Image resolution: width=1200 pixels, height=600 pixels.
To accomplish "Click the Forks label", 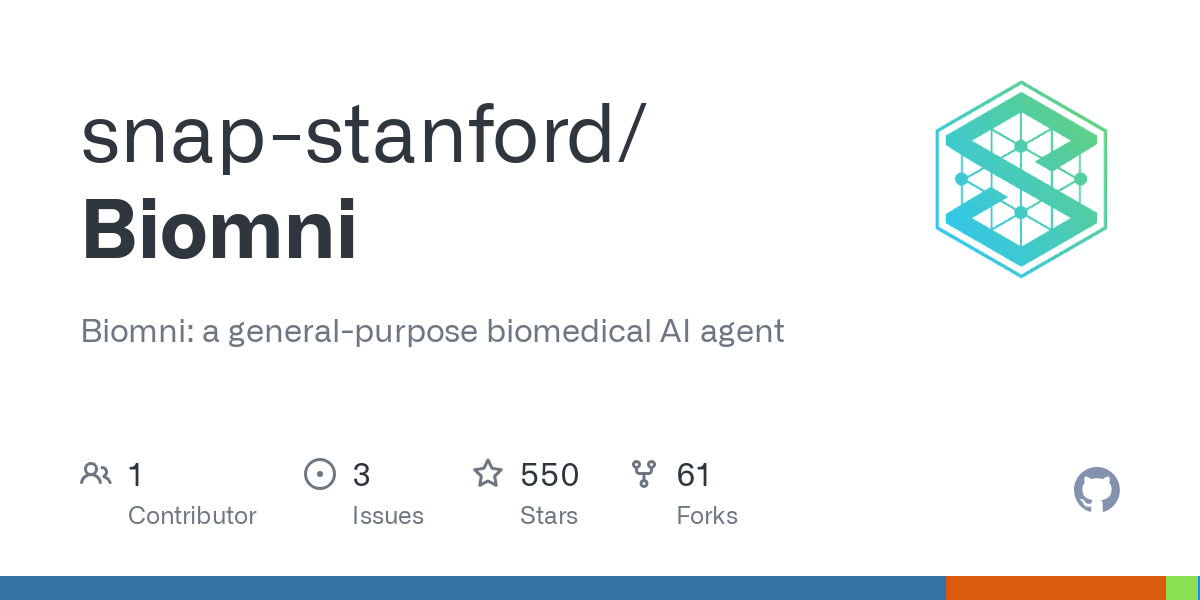I will (x=707, y=516).
